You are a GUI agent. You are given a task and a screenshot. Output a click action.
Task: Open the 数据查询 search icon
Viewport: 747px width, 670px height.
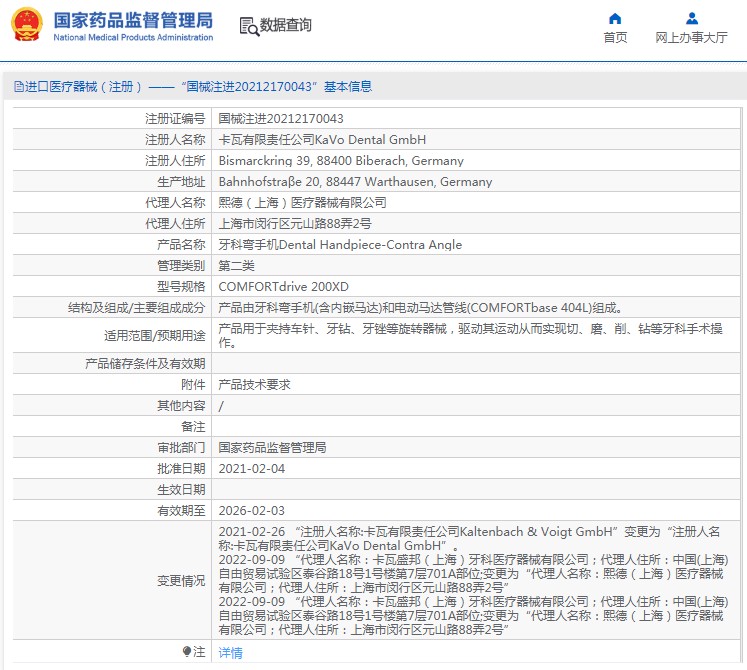249,26
